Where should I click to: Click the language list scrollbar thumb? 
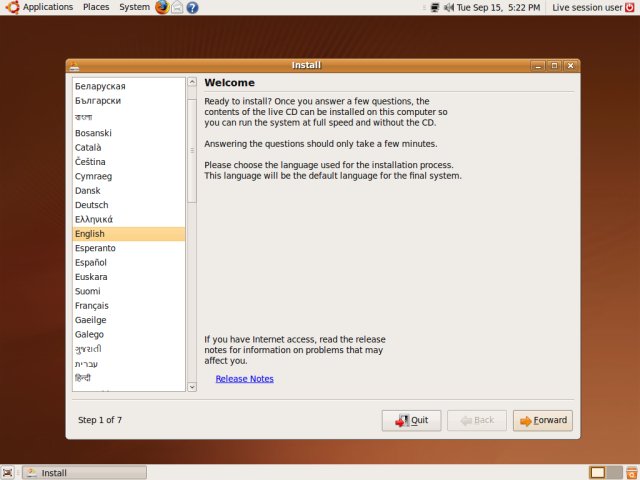pyautogui.click(x=192, y=151)
